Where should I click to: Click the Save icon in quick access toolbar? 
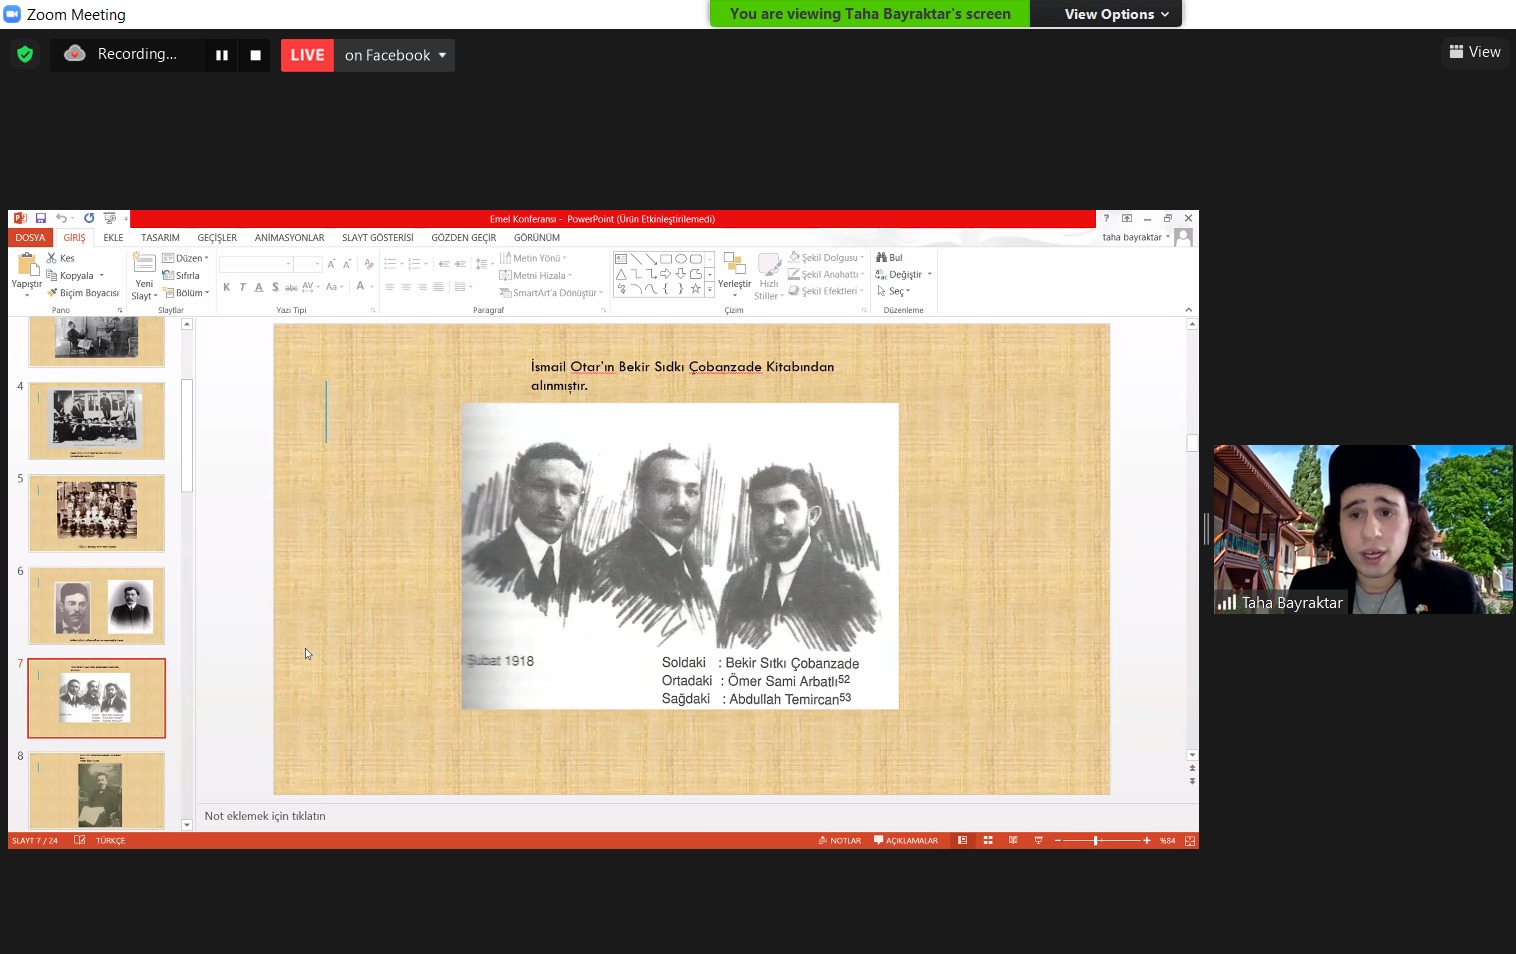click(41, 218)
